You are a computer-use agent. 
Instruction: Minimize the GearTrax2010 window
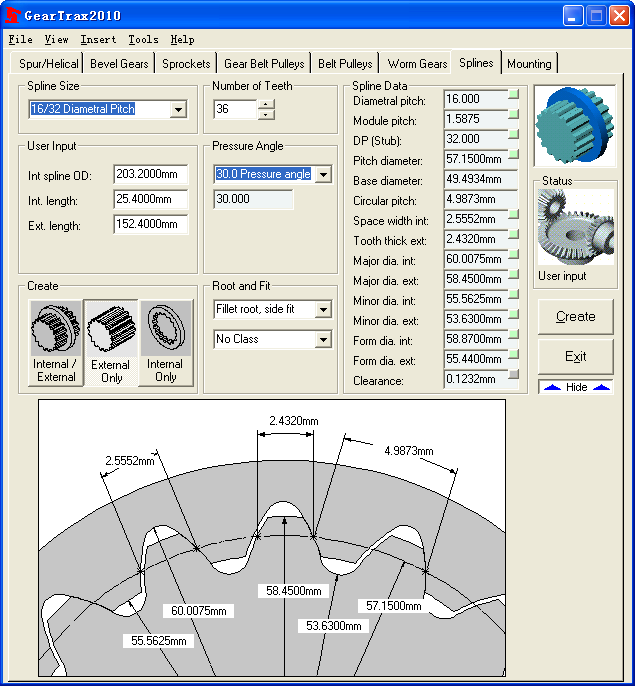click(x=572, y=16)
